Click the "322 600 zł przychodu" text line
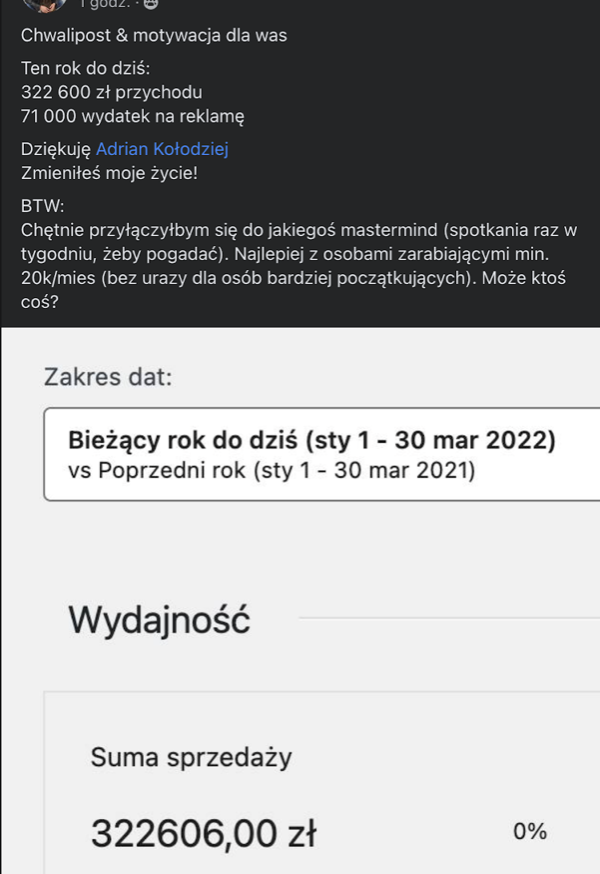Image resolution: width=600 pixels, height=874 pixels. pos(112,92)
